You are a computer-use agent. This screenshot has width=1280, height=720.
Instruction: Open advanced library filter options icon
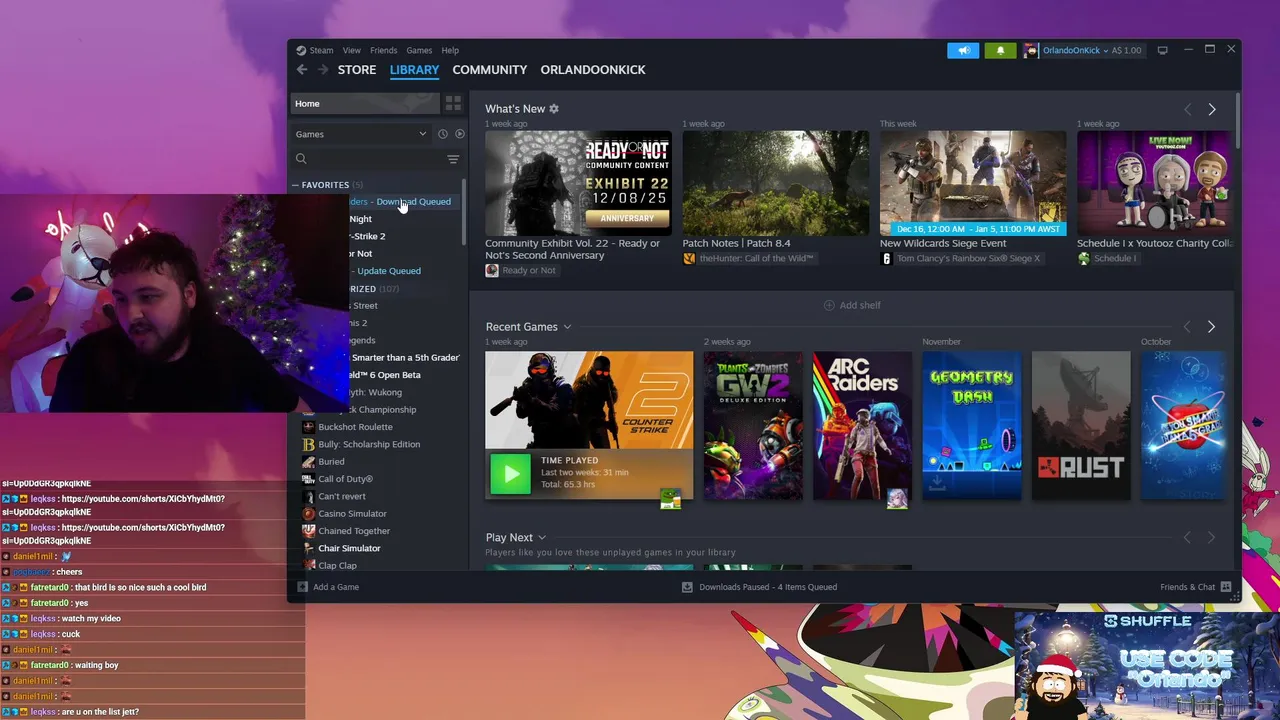pyautogui.click(x=453, y=159)
